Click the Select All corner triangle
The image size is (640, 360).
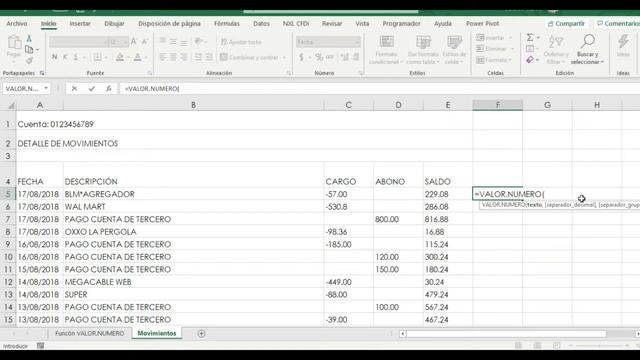click(11, 105)
